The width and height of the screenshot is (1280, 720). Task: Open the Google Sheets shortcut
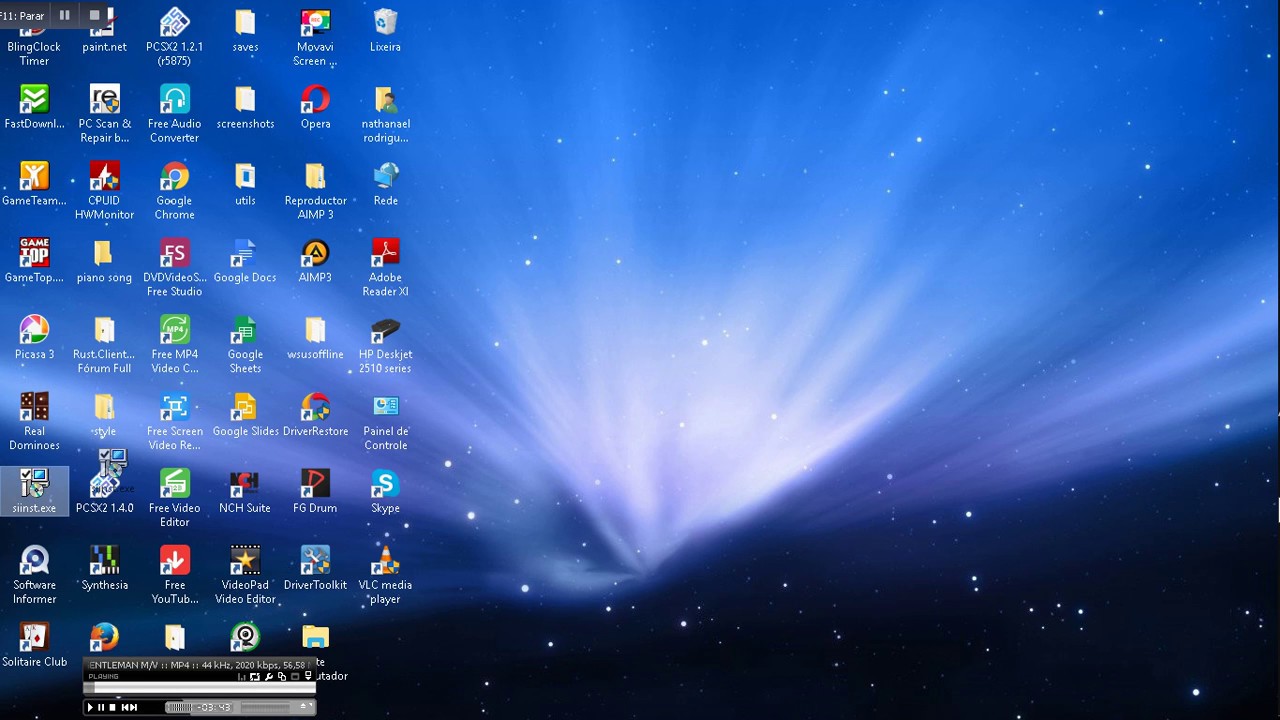[245, 344]
